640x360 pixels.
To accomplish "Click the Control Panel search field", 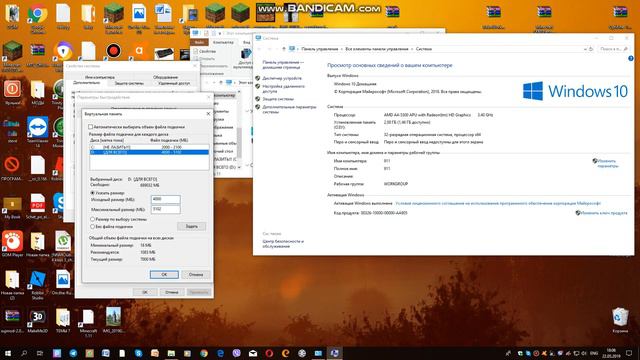I will point(613,49).
